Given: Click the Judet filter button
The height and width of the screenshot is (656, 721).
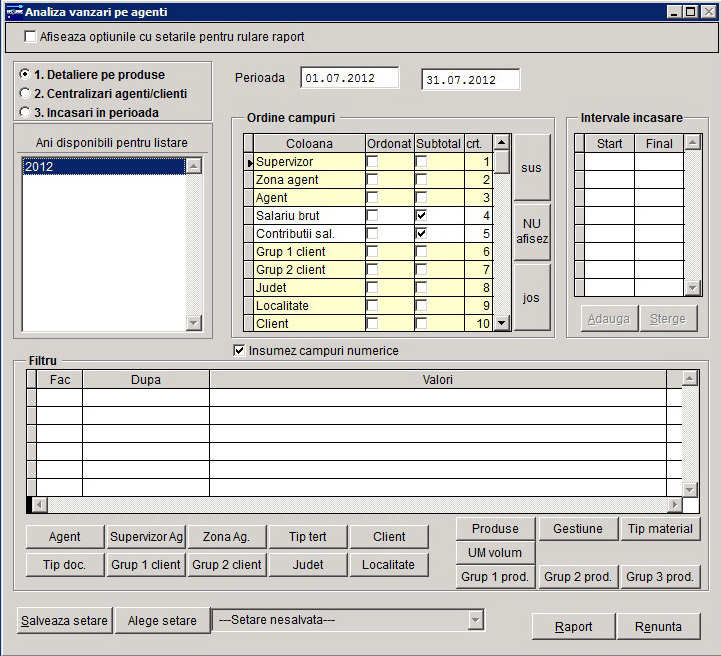Looking at the screenshot, I should [308, 565].
